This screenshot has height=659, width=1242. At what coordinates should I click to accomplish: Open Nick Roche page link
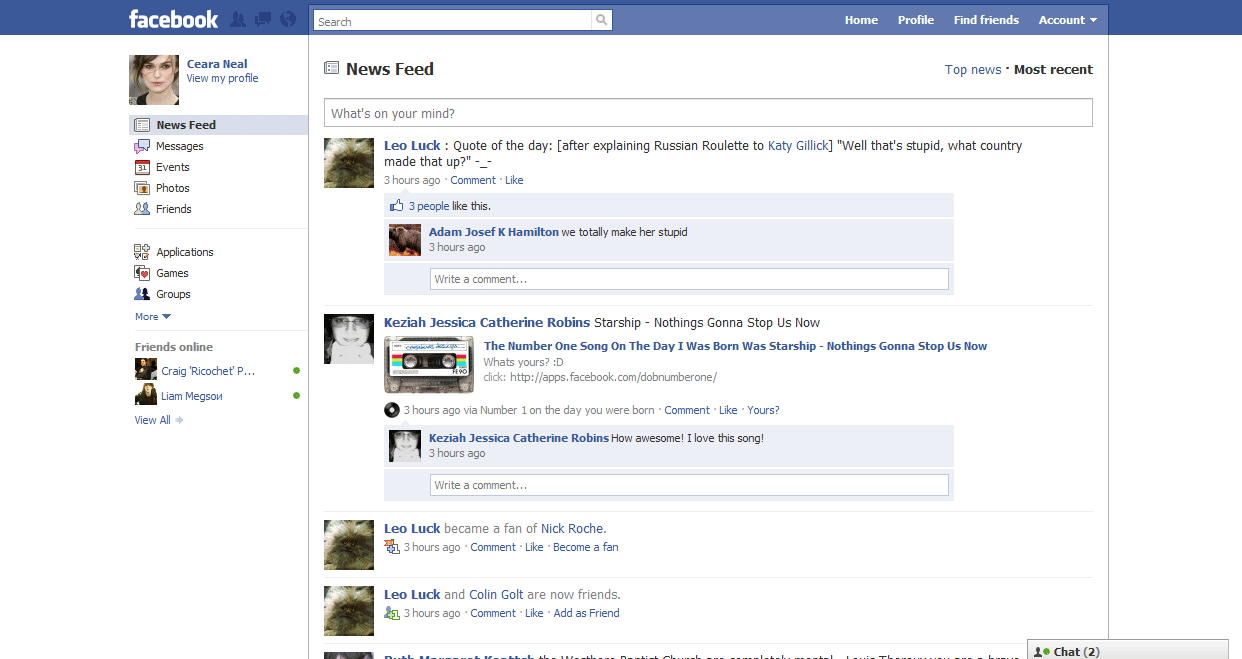coord(572,529)
